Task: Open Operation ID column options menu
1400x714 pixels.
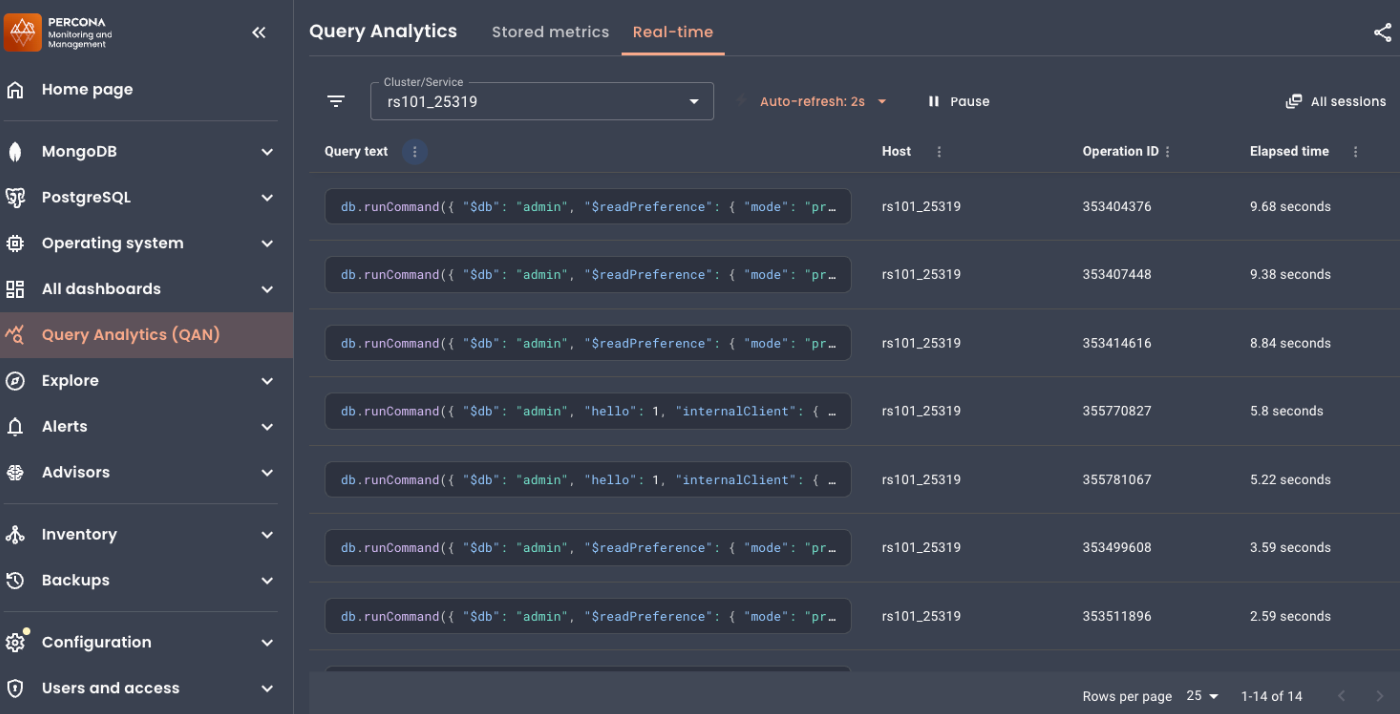Action: (1167, 152)
